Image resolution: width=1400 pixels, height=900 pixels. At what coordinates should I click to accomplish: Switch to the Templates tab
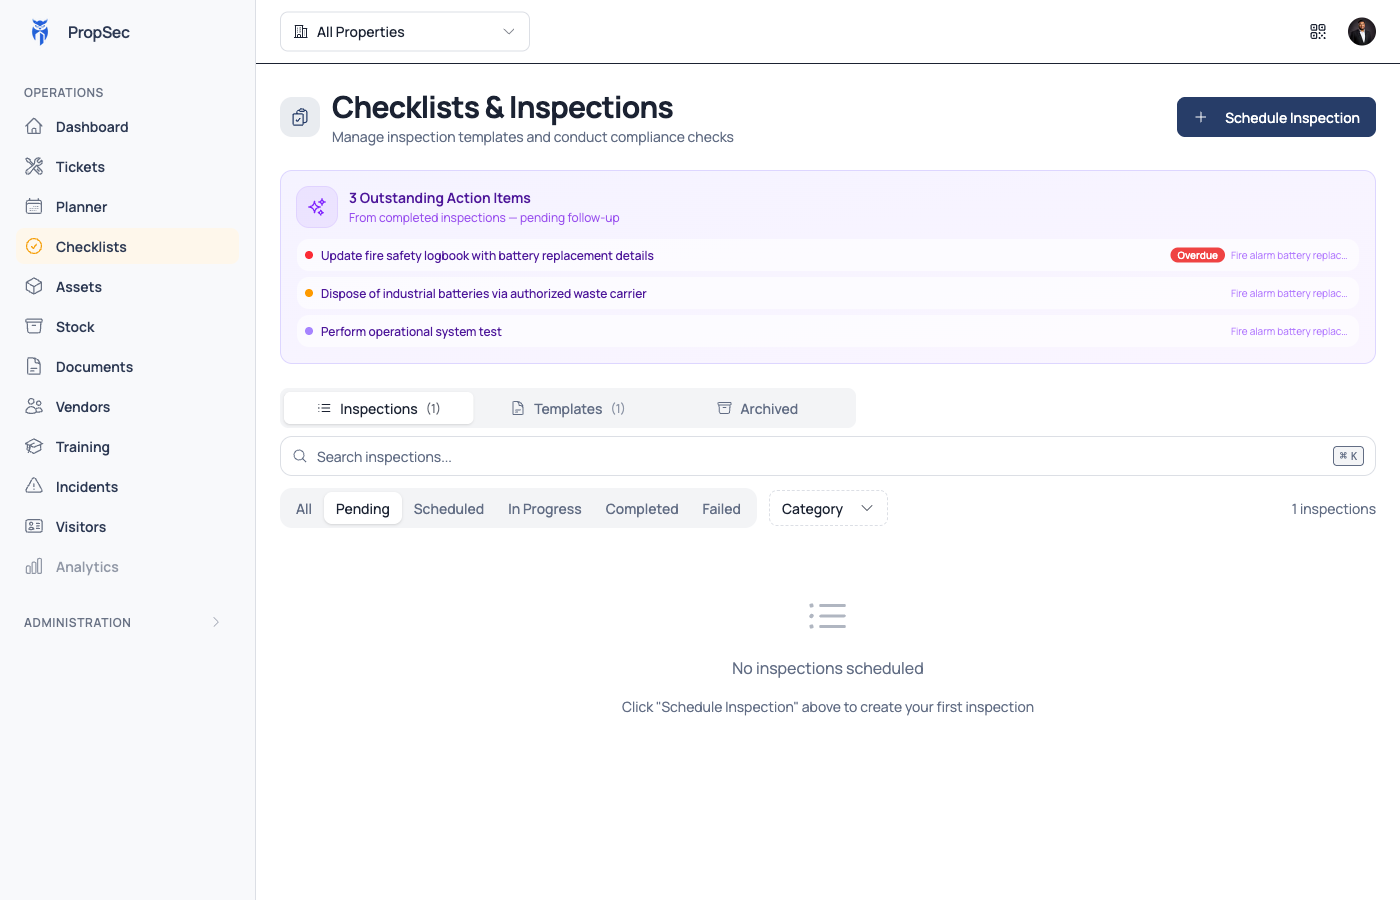[568, 408]
